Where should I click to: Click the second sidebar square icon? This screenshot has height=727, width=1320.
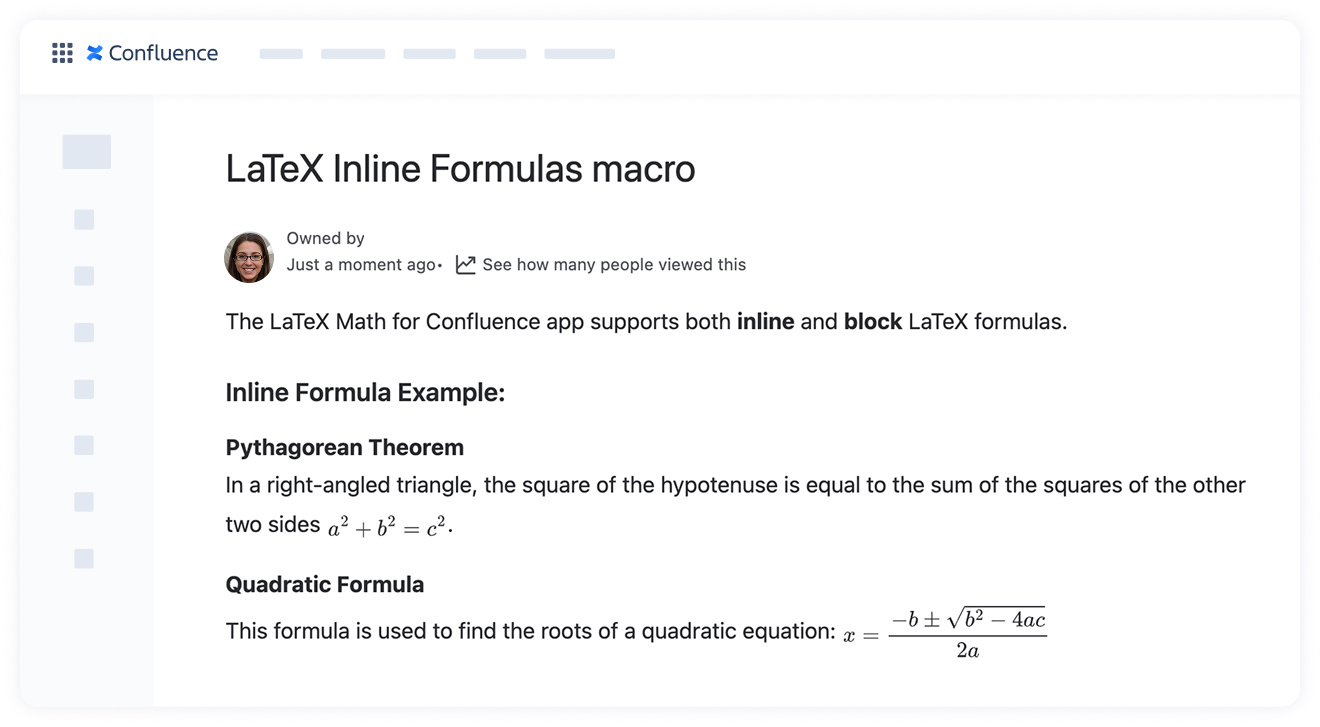click(x=84, y=219)
